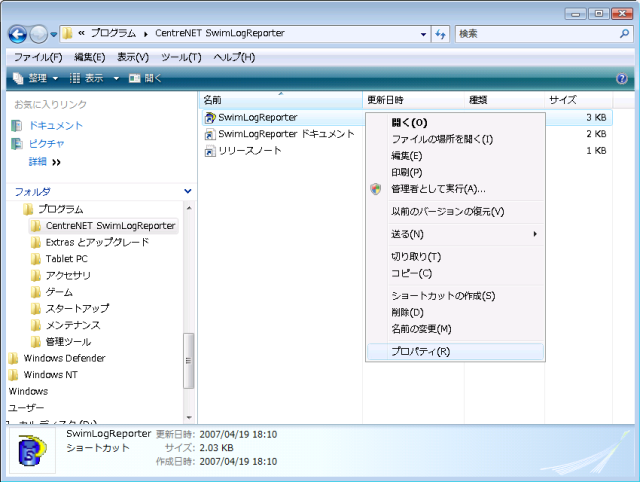Select the ゲーム folder
The height and width of the screenshot is (482, 640).
click(x=59, y=292)
